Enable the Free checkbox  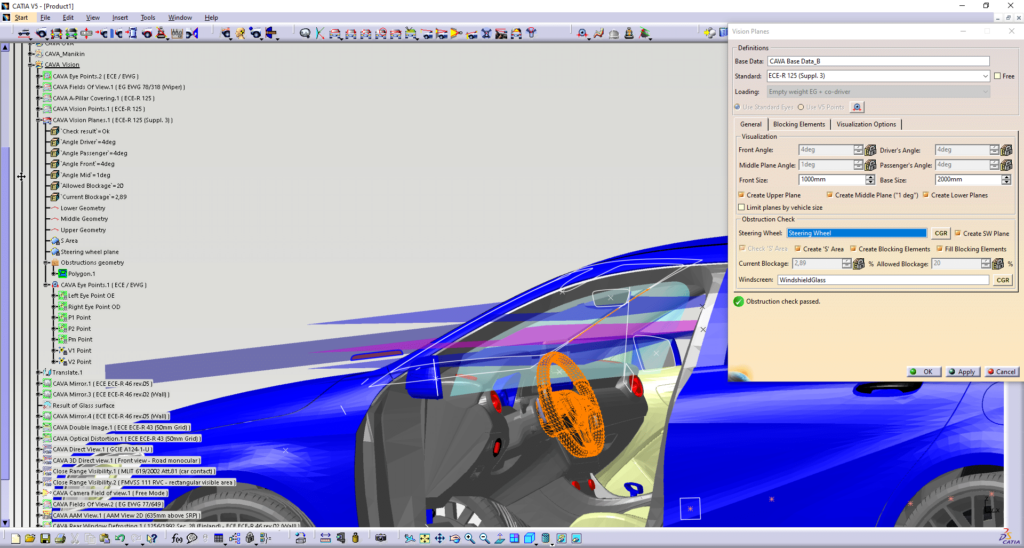[997, 76]
